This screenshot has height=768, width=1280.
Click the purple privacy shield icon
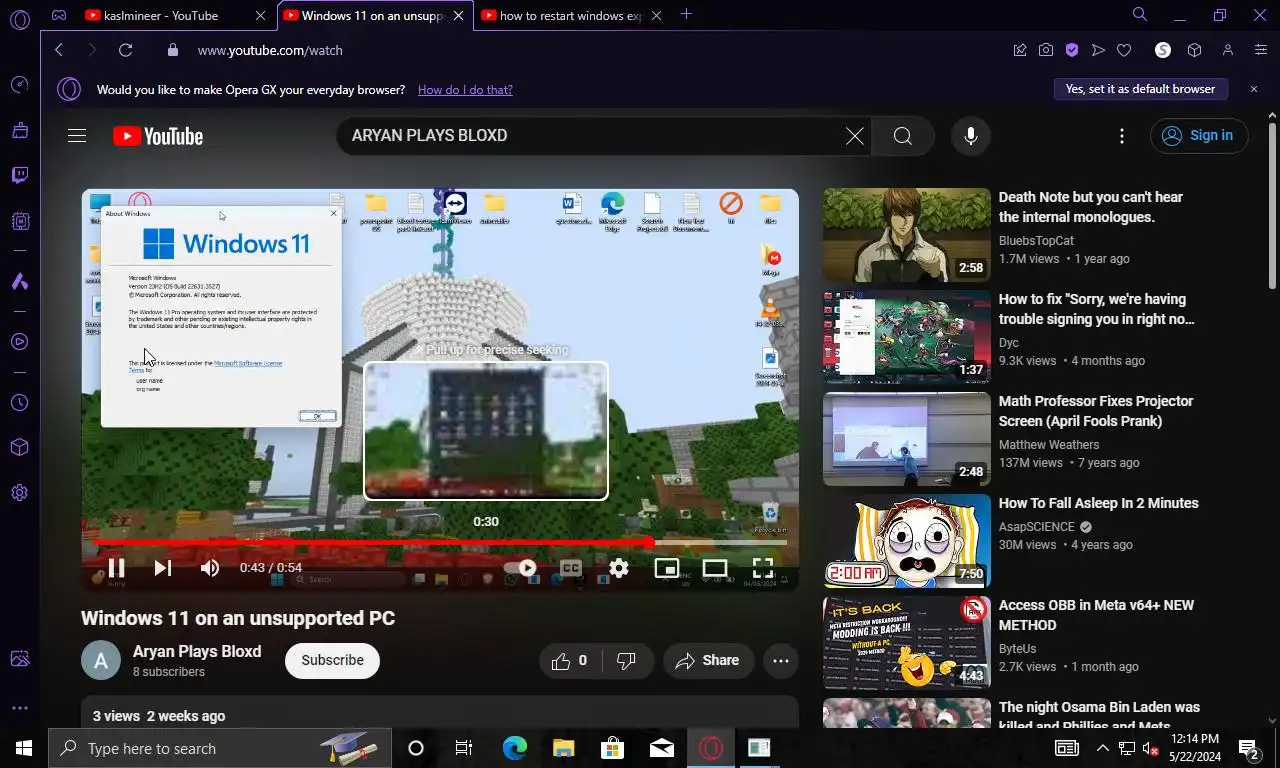pos(1072,50)
